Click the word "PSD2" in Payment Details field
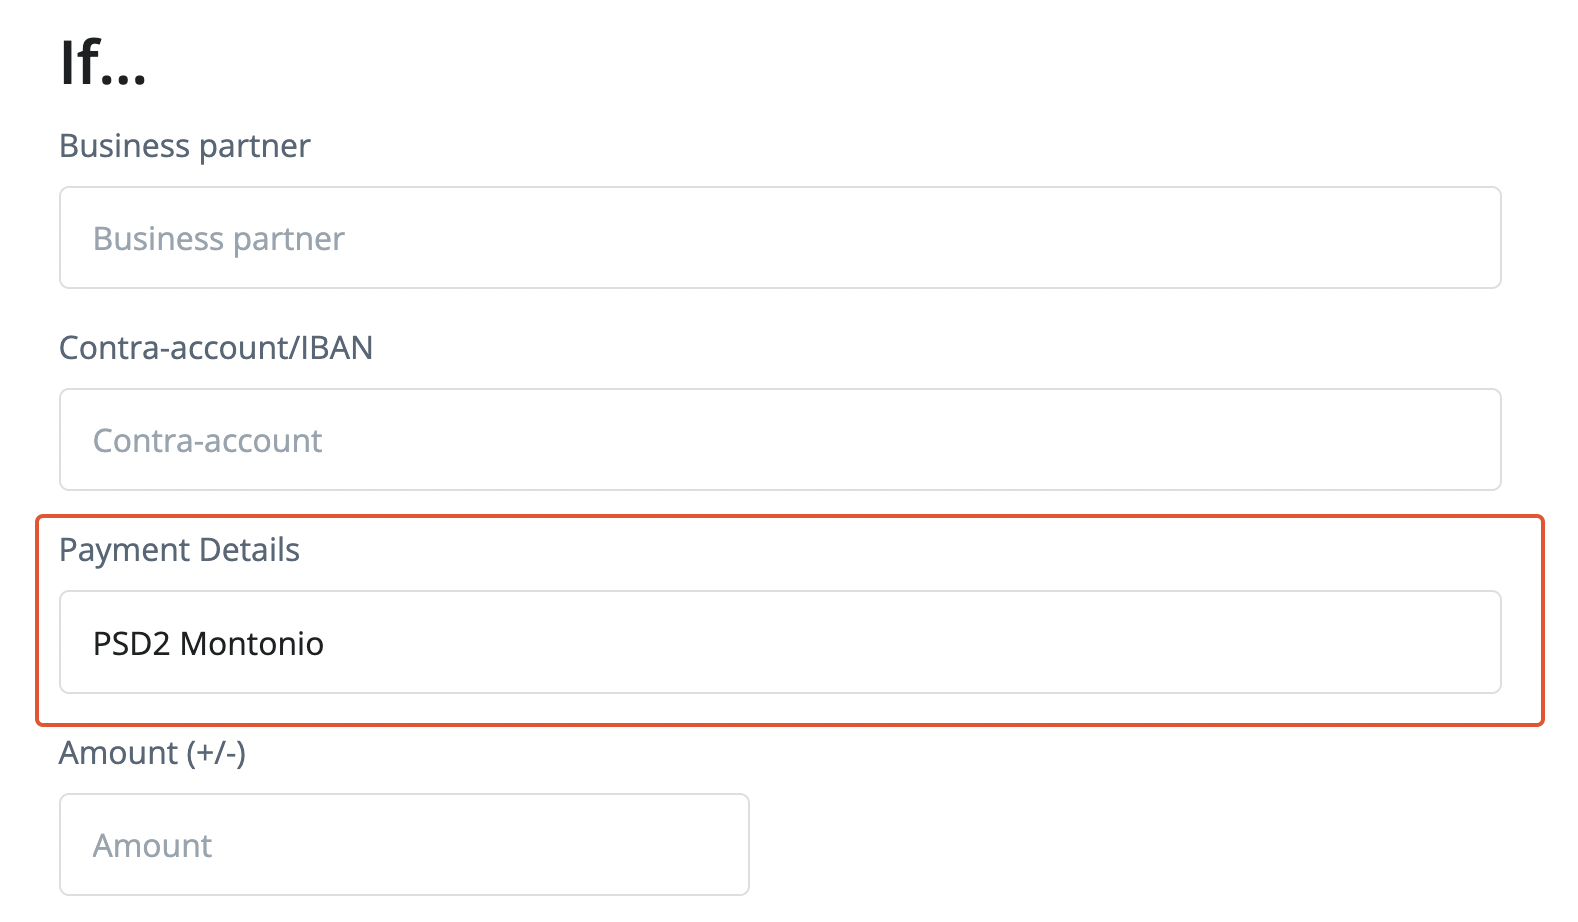1578x922 pixels. [x=132, y=644]
